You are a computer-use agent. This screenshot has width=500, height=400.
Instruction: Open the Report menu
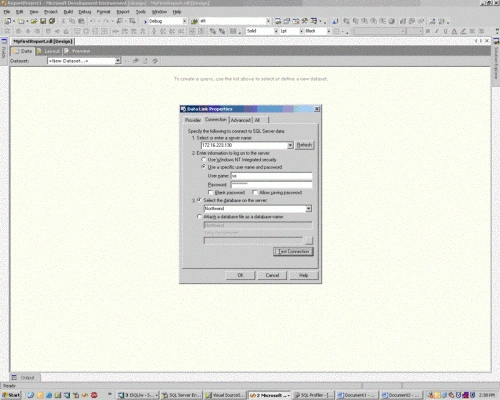coord(123,12)
